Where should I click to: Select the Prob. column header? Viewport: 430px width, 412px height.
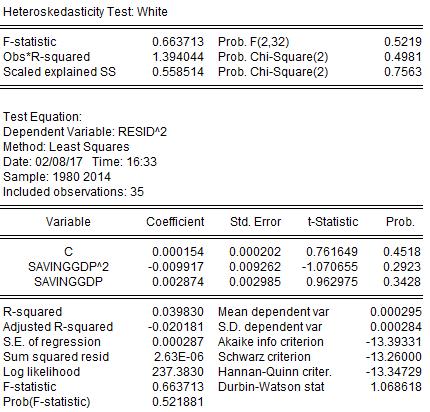(x=400, y=222)
